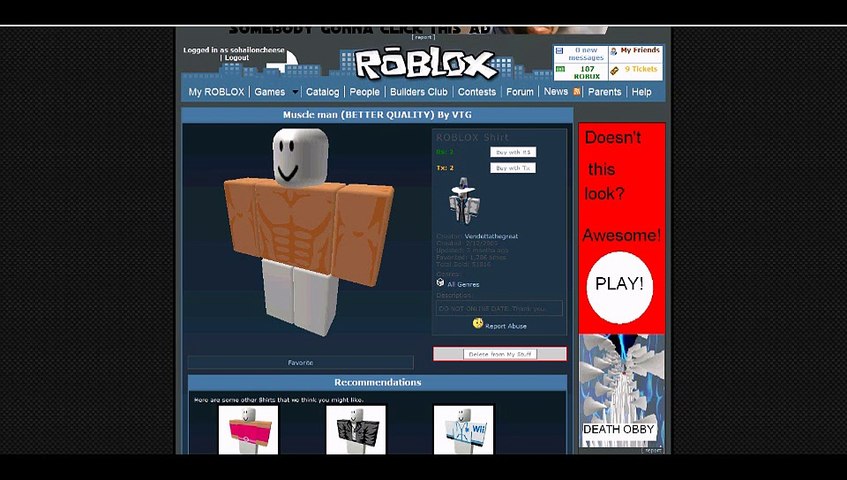Open the Games menu item

(270, 92)
